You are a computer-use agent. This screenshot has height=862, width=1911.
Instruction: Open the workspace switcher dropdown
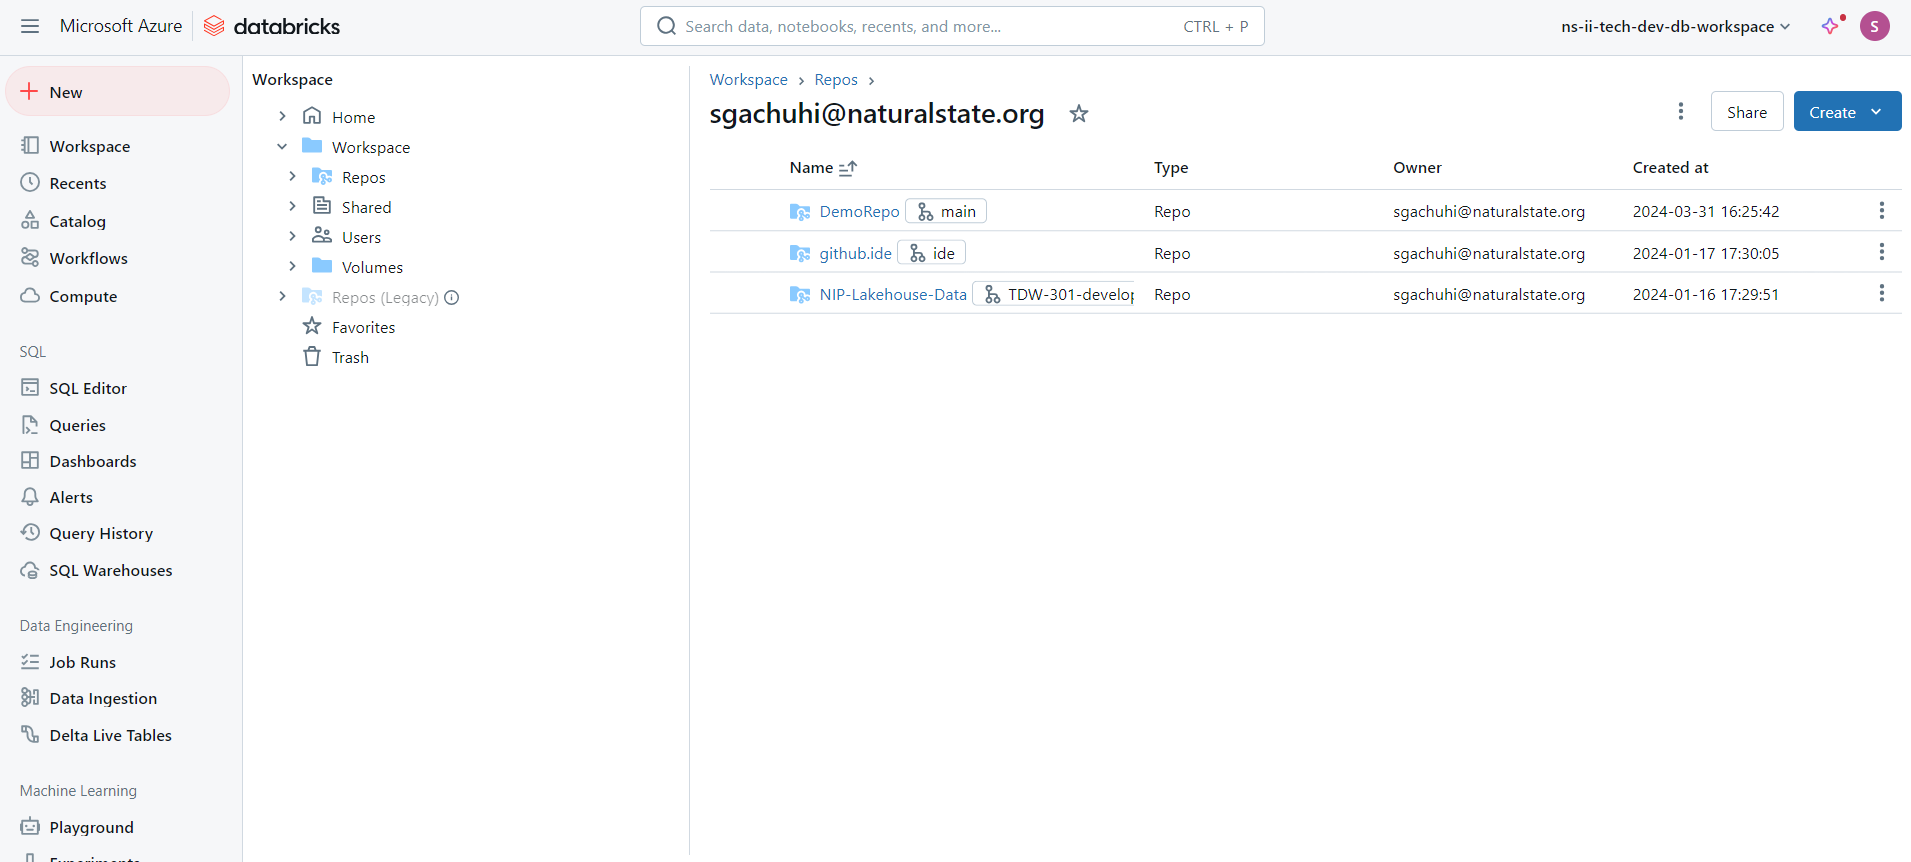(1675, 26)
